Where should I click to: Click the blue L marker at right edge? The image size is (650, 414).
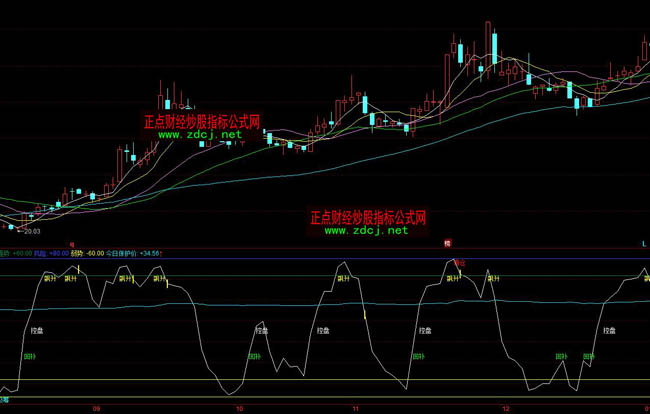coord(644,243)
